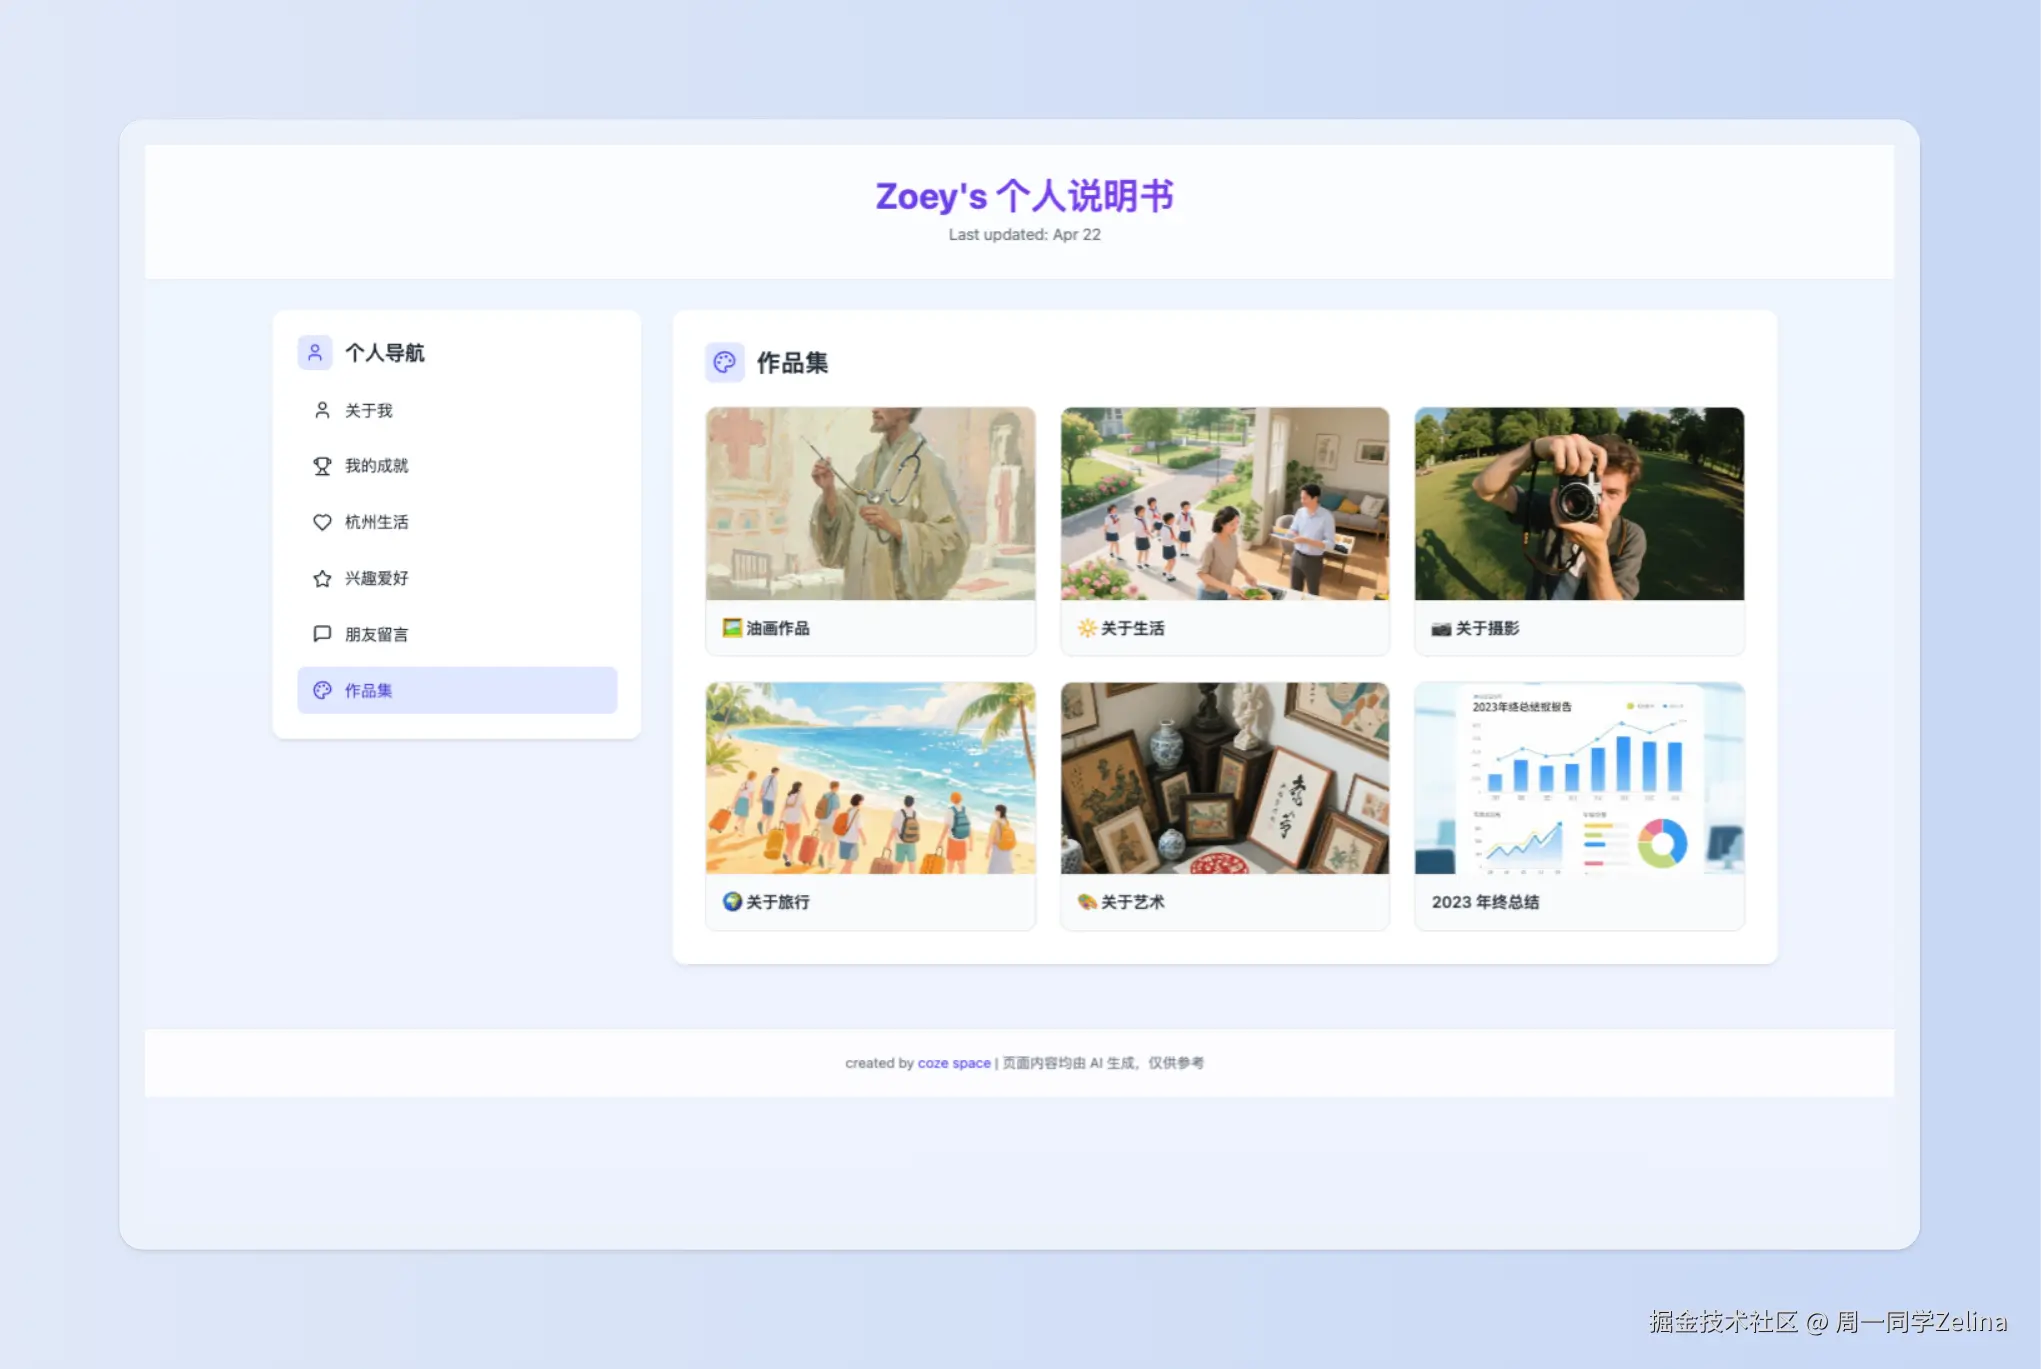Open the beach 关于旅行 thumbnail
2041x1369 pixels.
870,778
